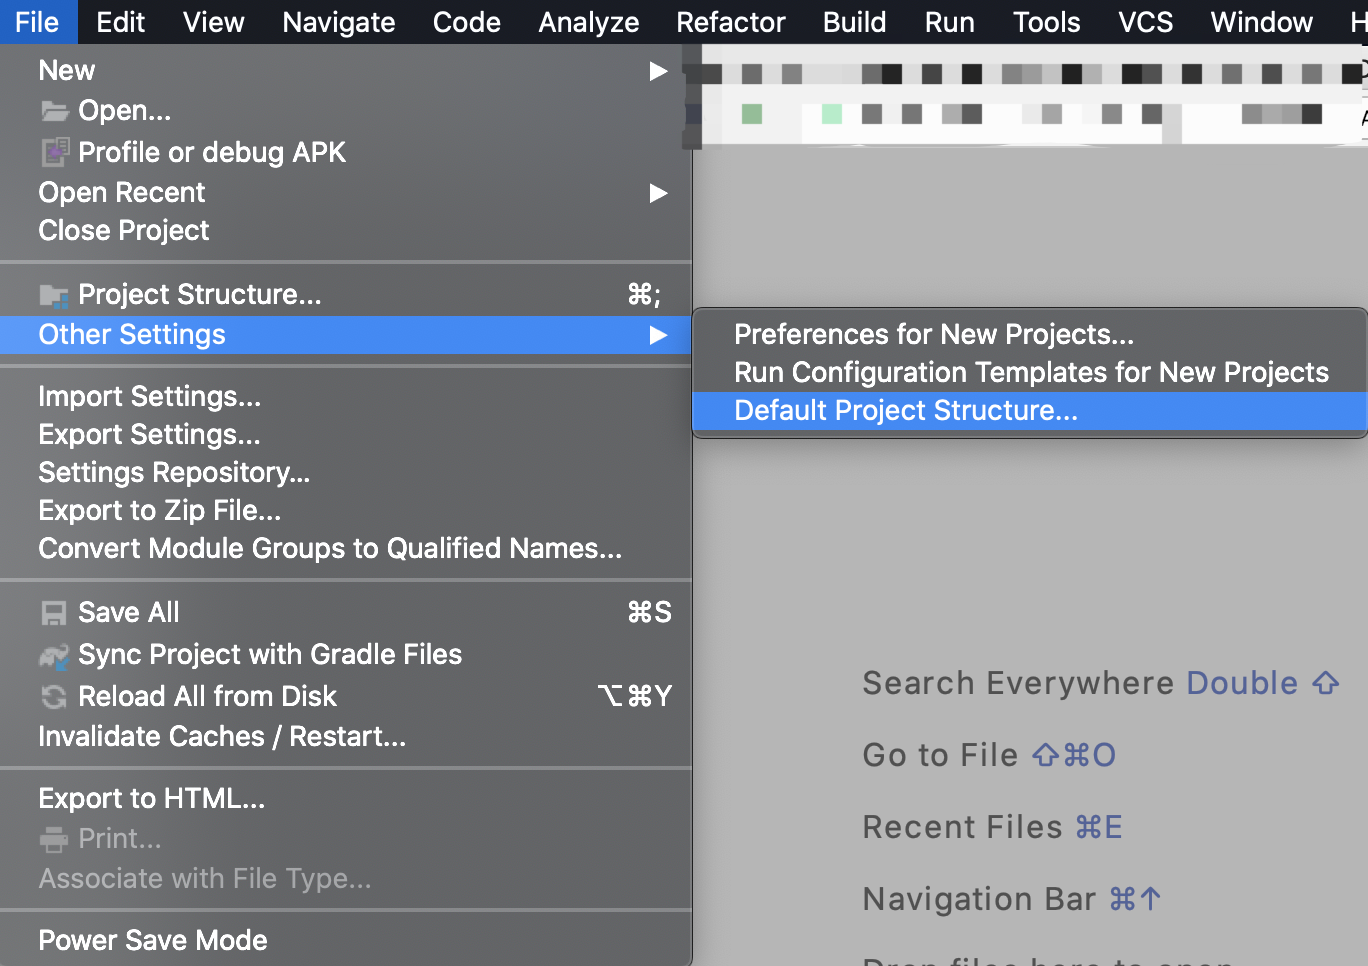Select Invalidate Caches / Restart
The height and width of the screenshot is (966, 1368).
click(222, 737)
